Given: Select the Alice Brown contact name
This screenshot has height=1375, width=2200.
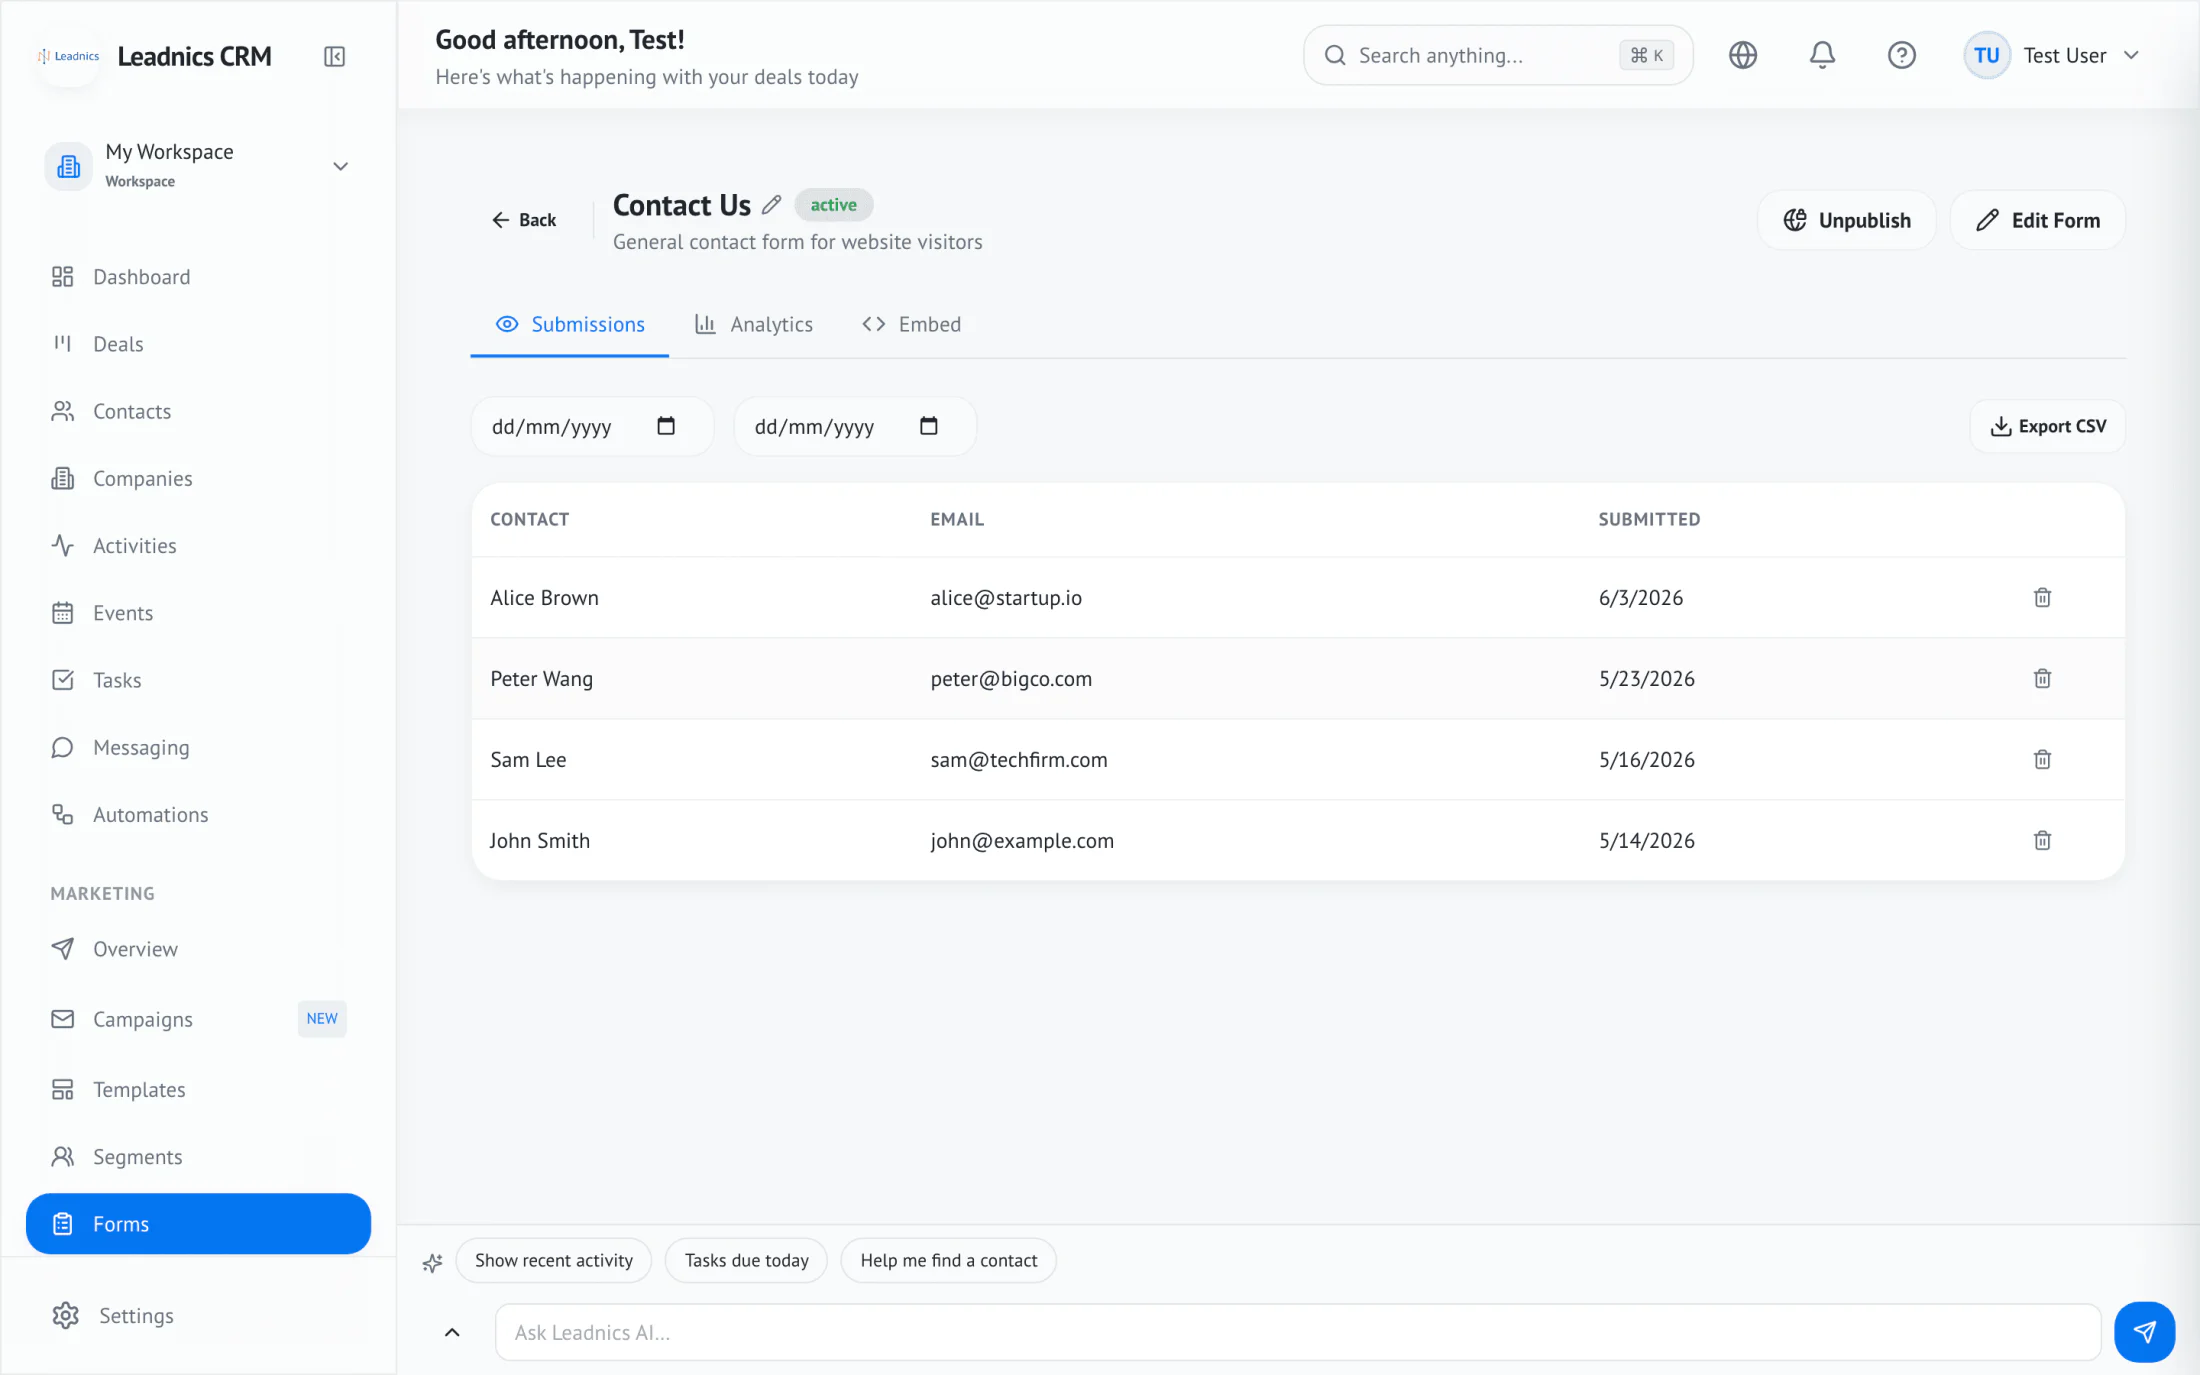Looking at the screenshot, I should tap(544, 597).
